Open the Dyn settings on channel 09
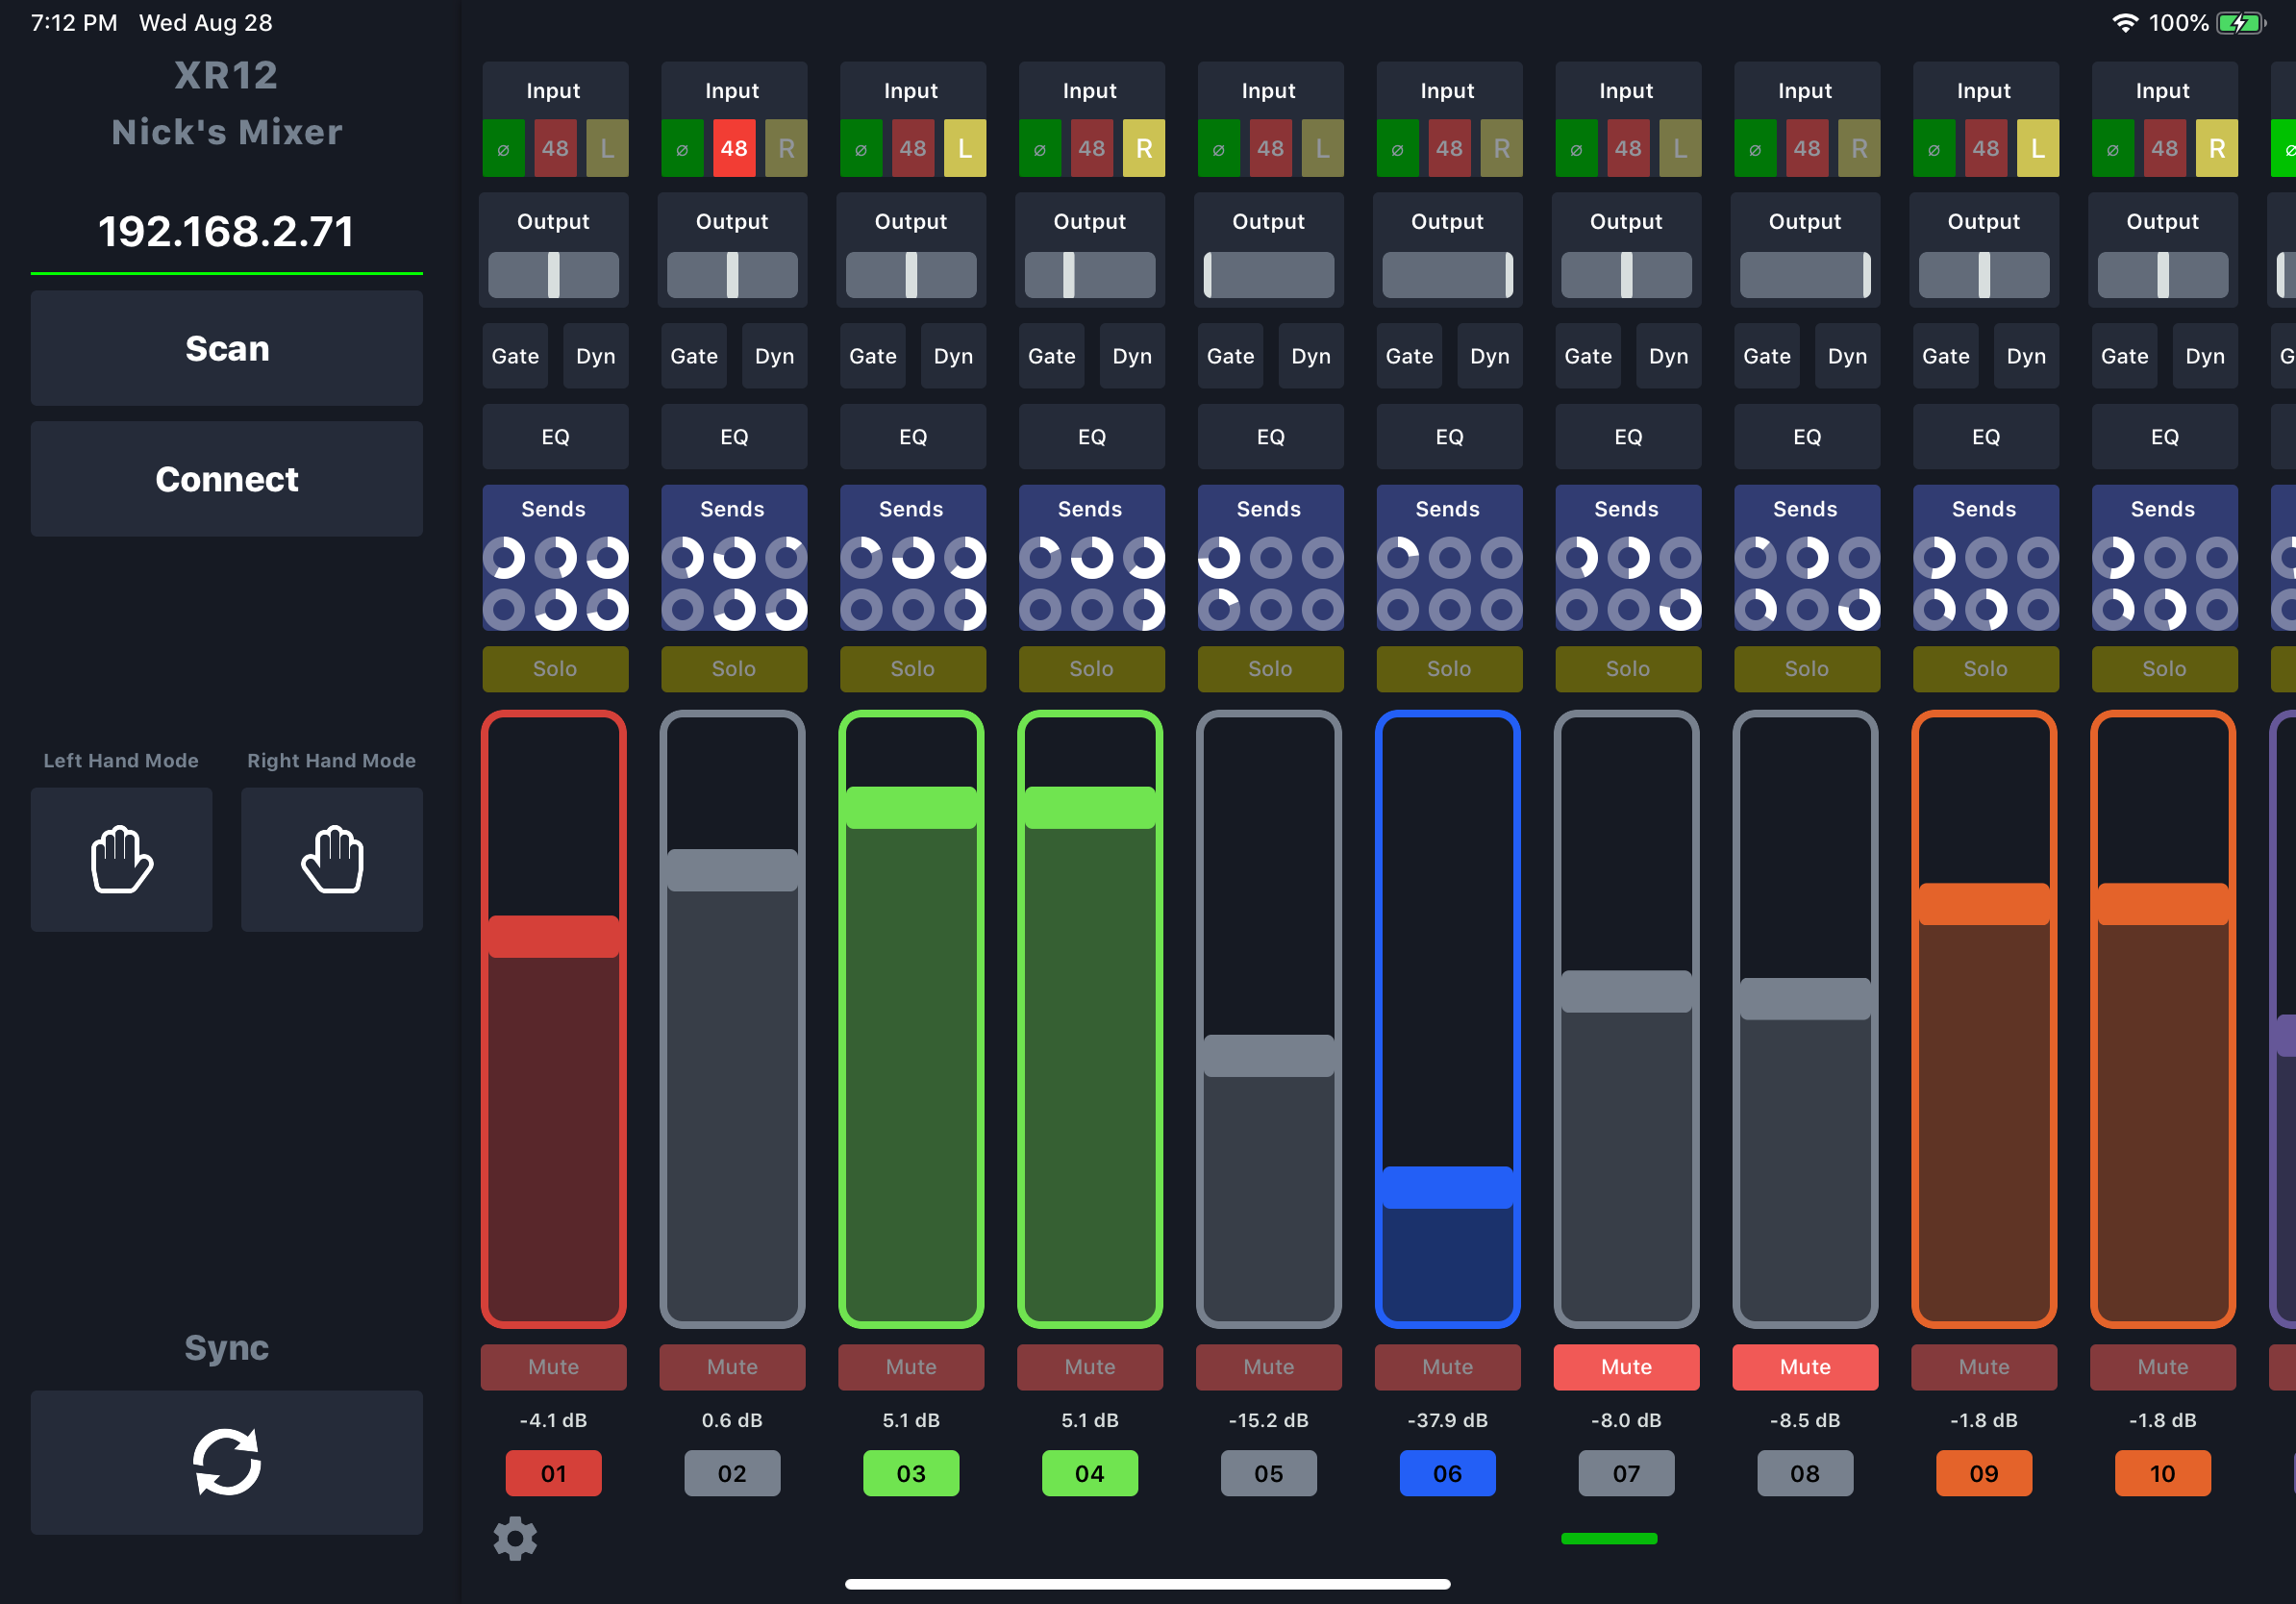 [2025, 356]
